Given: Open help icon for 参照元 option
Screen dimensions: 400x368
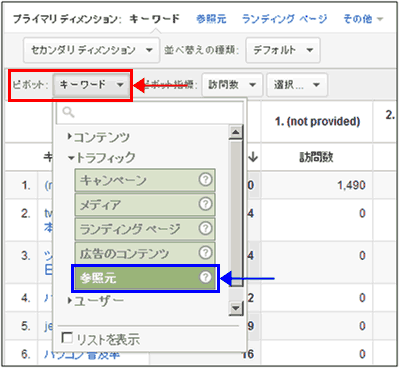Looking at the screenshot, I should (205, 277).
